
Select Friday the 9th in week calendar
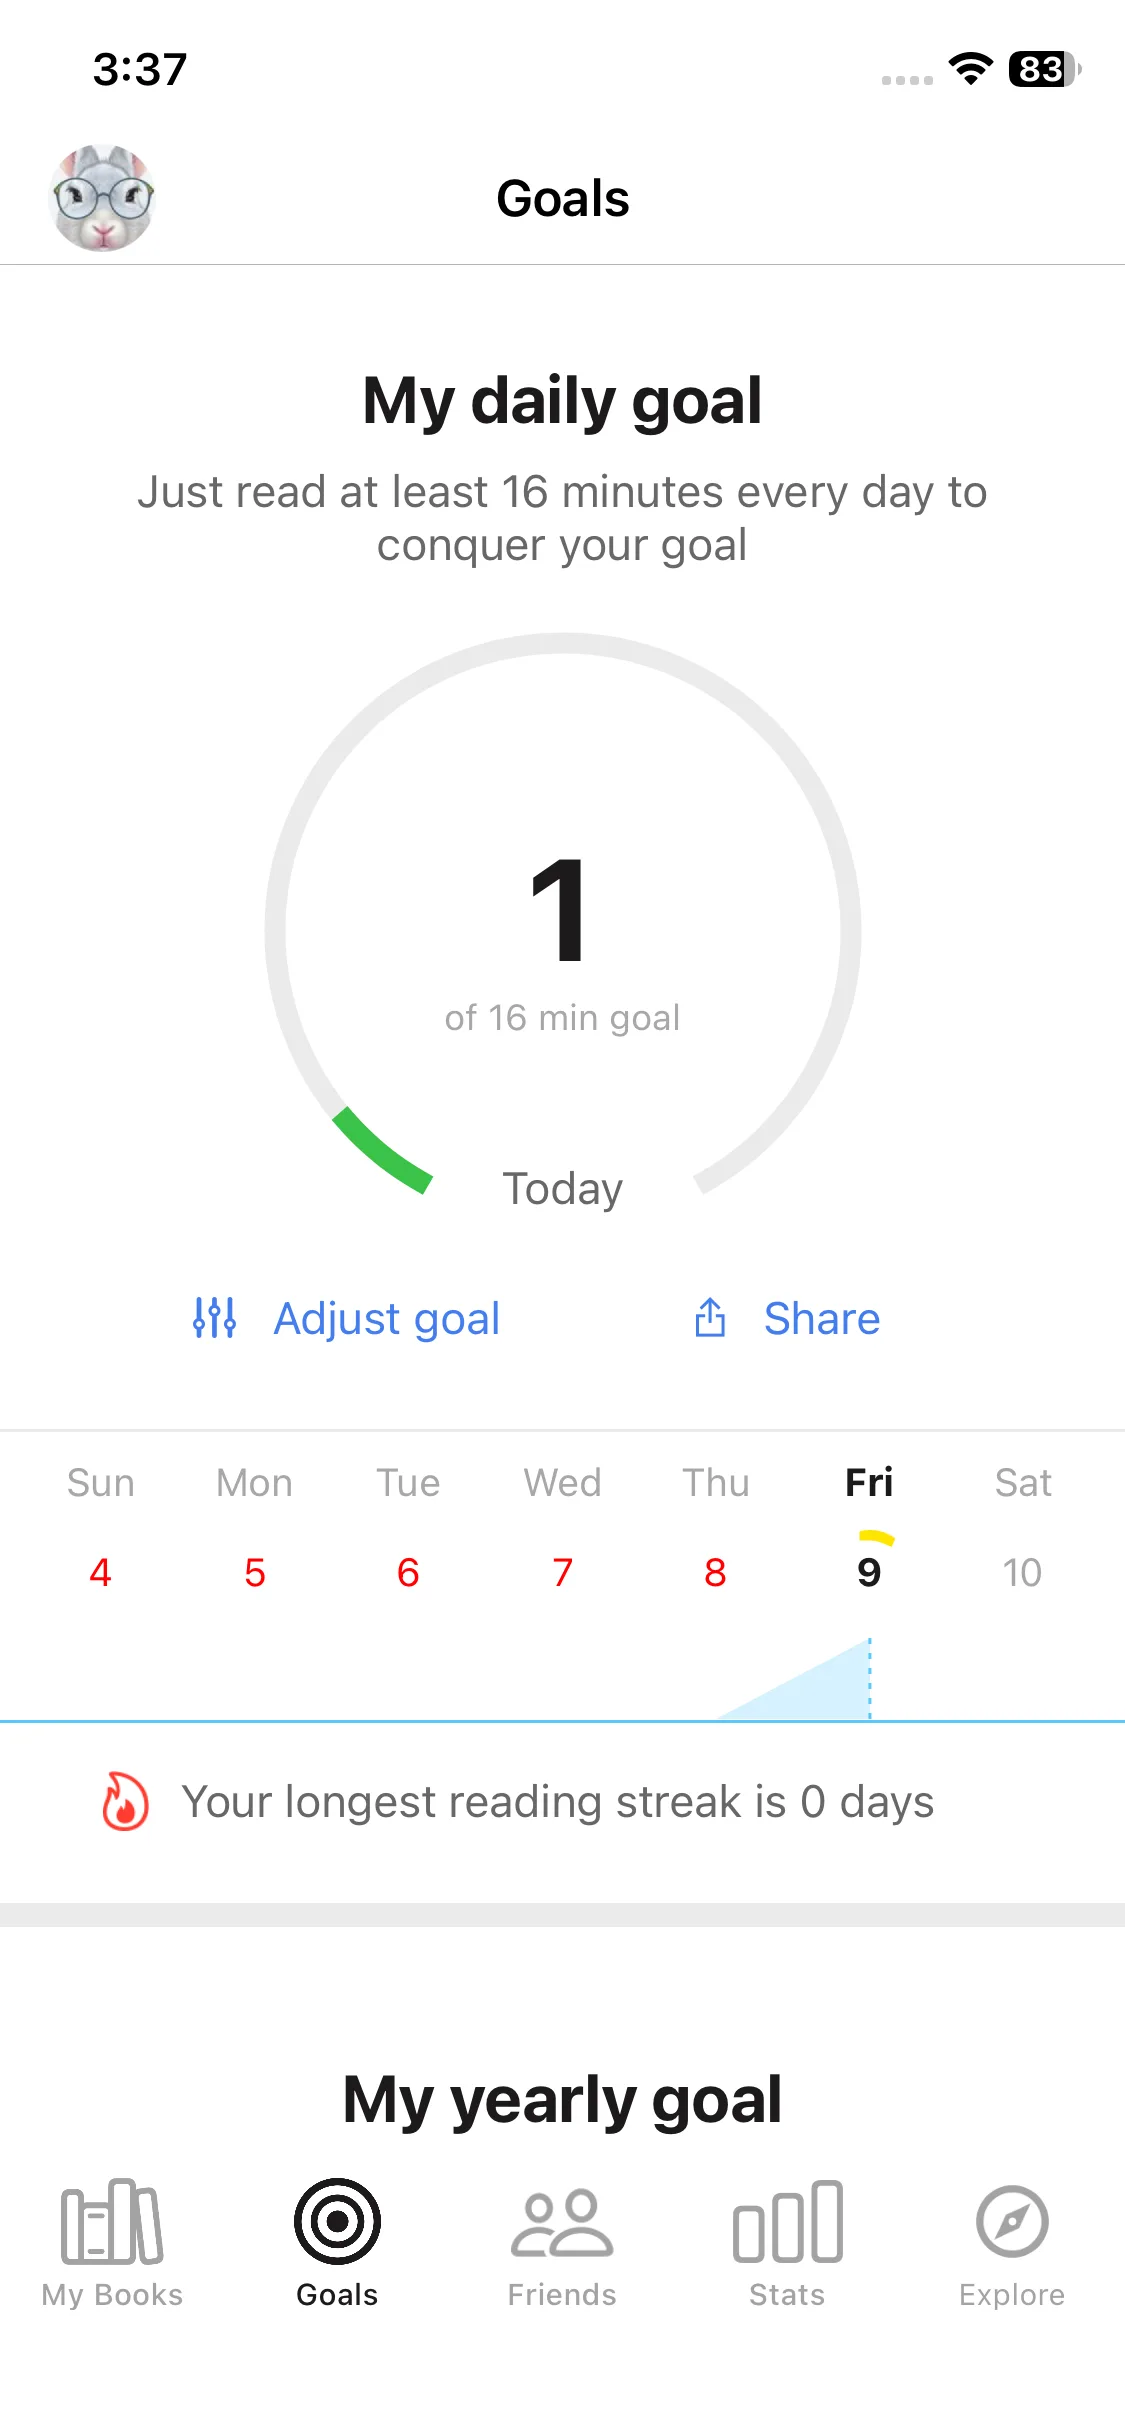[x=869, y=1572]
